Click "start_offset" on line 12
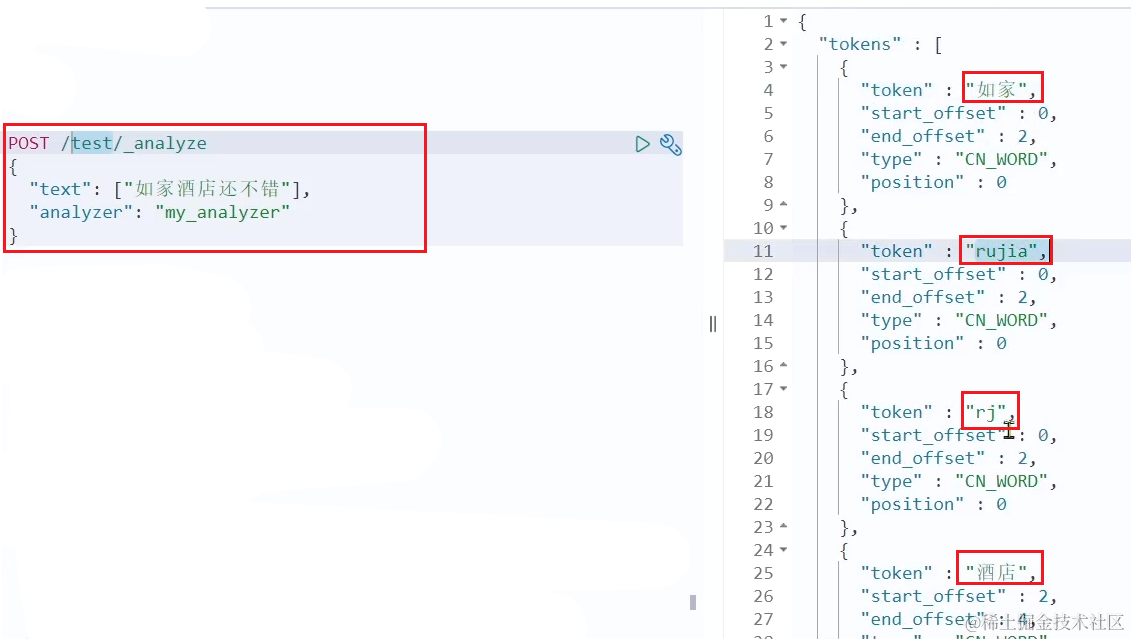Image resolution: width=1131 pixels, height=639 pixels. pos(933,274)
